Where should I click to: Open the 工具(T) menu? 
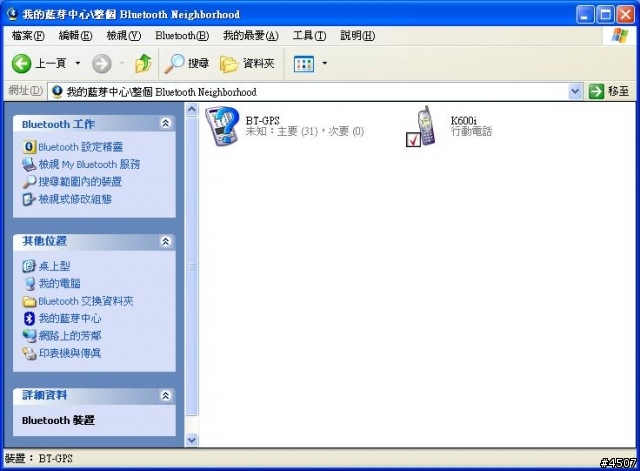[x=309, y=36]
